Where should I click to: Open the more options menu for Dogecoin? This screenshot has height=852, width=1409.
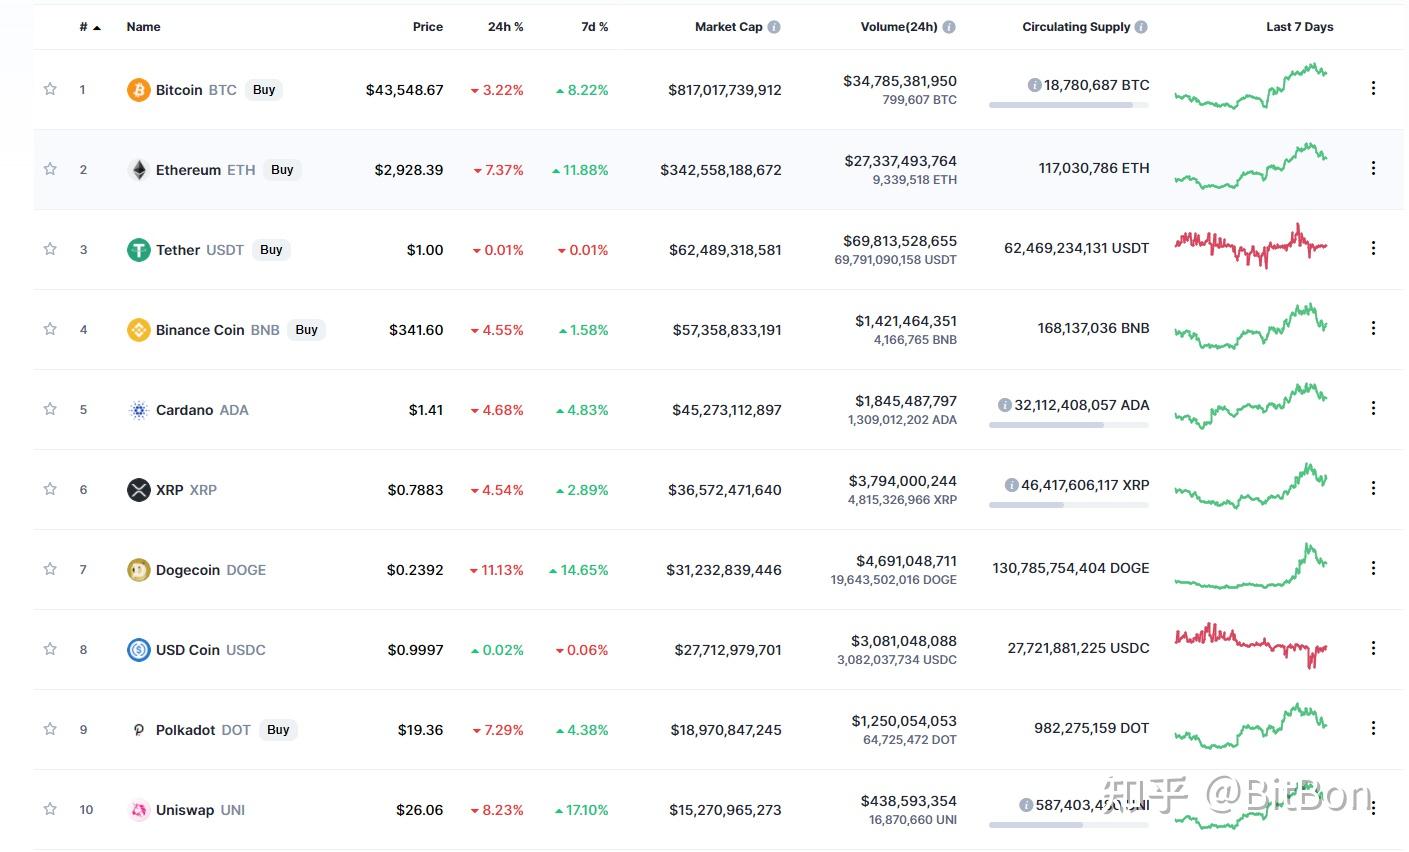(1373, 568)
